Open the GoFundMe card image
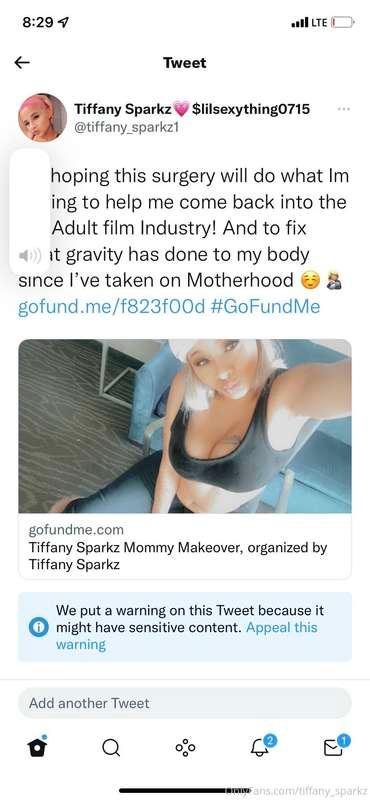The image size is (370, 800). click(185, 426)
